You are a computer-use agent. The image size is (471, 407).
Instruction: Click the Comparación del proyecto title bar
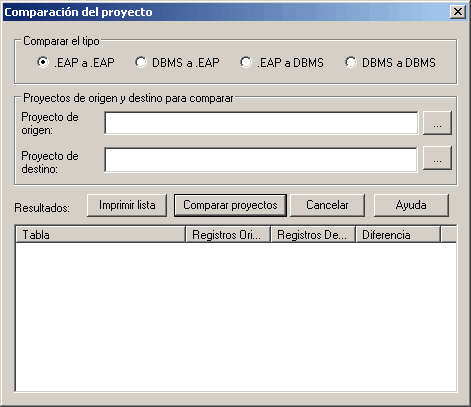point(227,12)
